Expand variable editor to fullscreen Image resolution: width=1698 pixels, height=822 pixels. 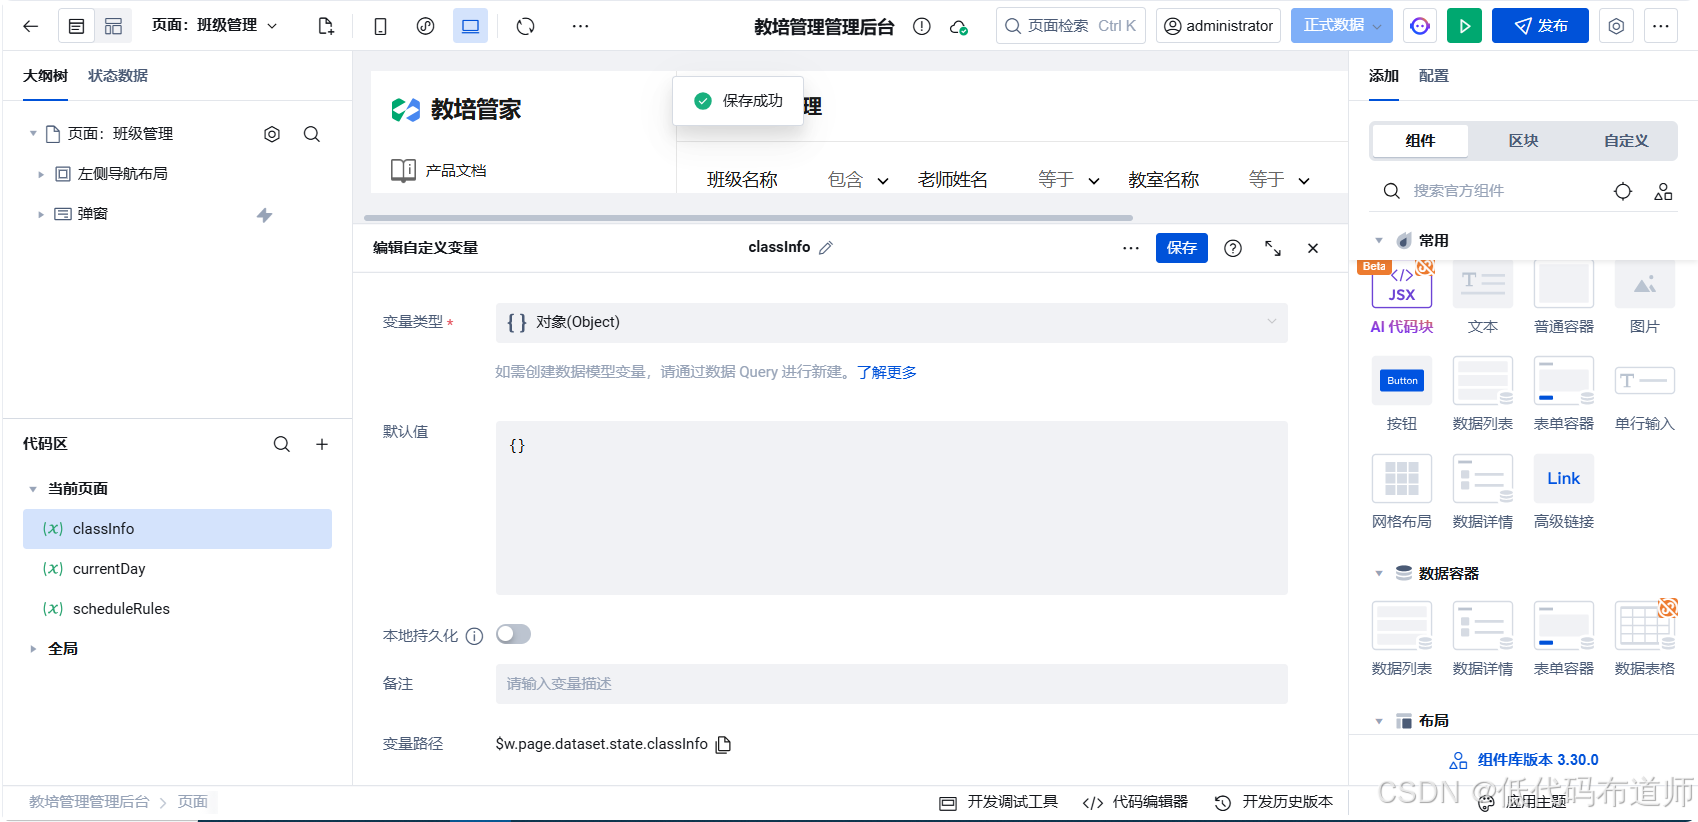(x=1273, y=248)
